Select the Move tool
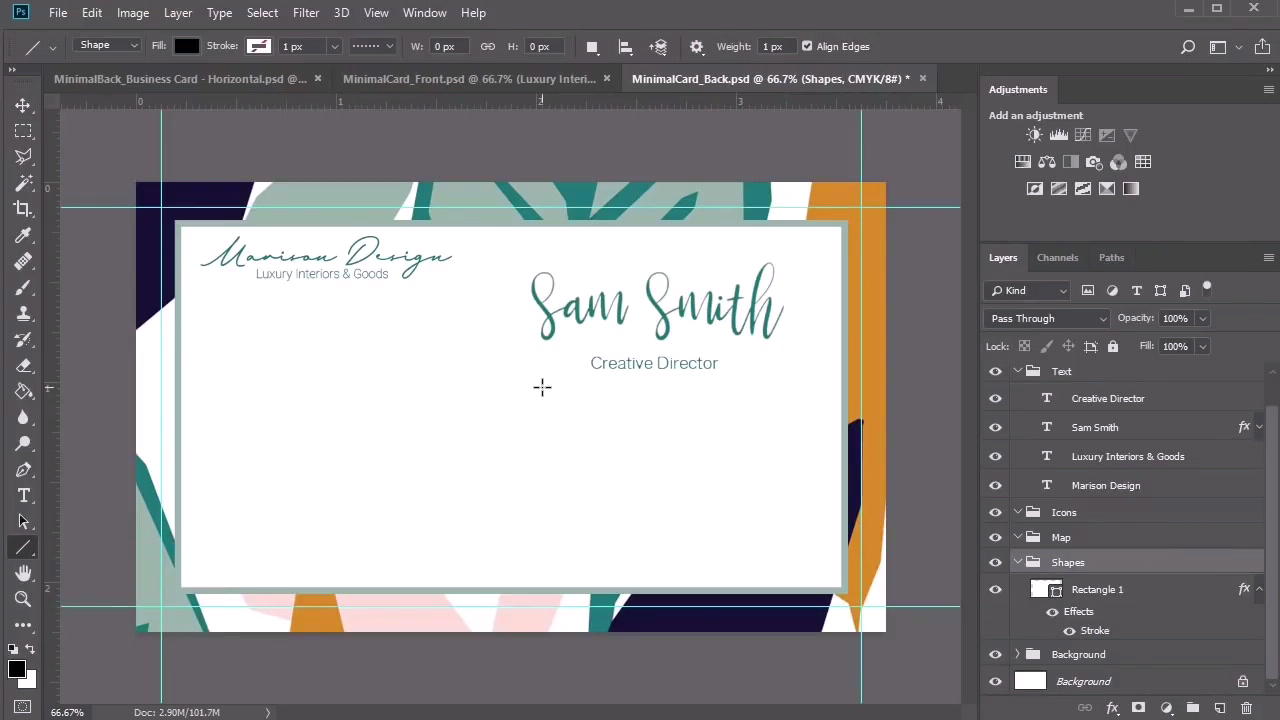The image size is (1280, 720). (23, 105)
